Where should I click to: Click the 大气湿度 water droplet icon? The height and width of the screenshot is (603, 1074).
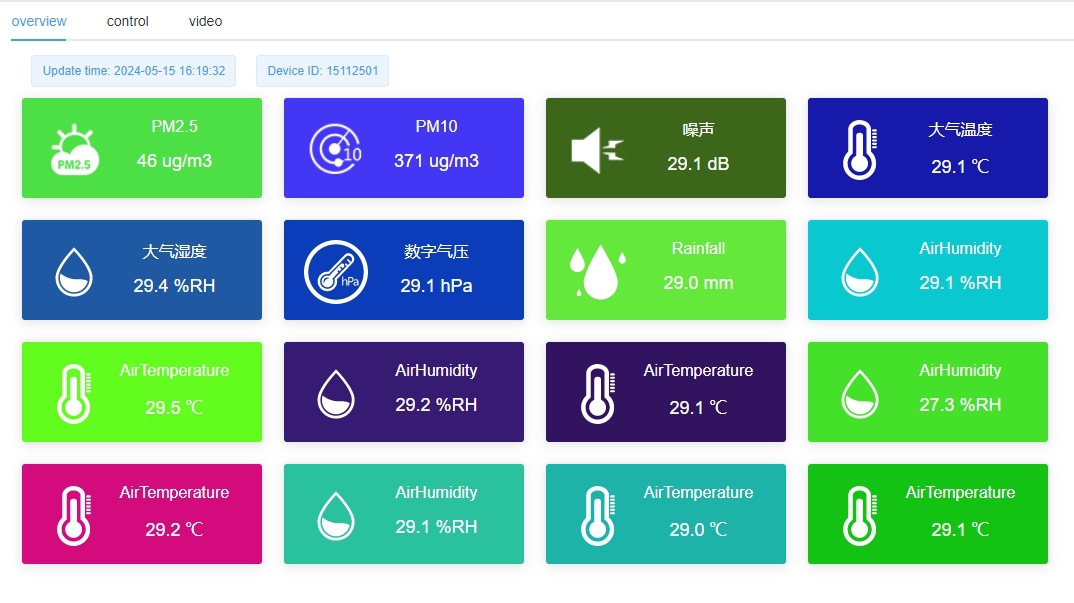[x=70, y=269]
